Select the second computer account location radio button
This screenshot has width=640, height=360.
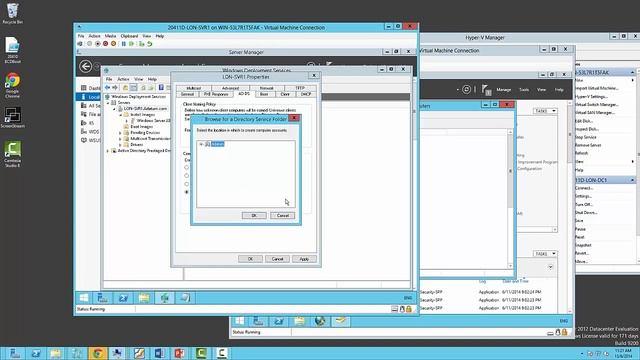pos(187,176)
